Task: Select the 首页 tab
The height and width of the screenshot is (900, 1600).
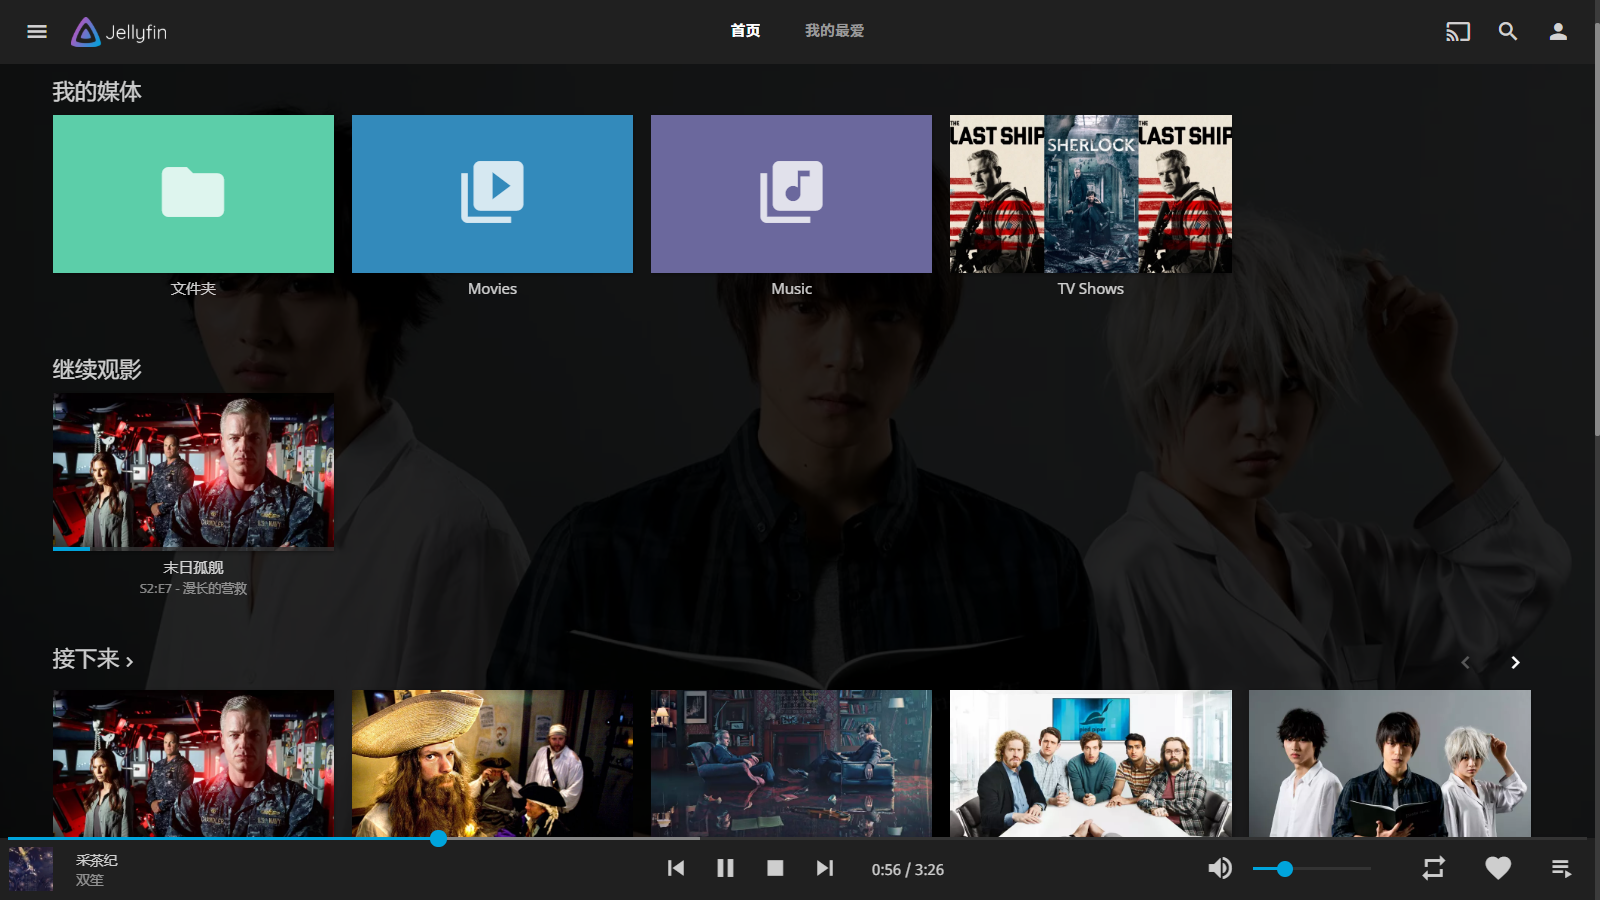Action: point(745,31)
